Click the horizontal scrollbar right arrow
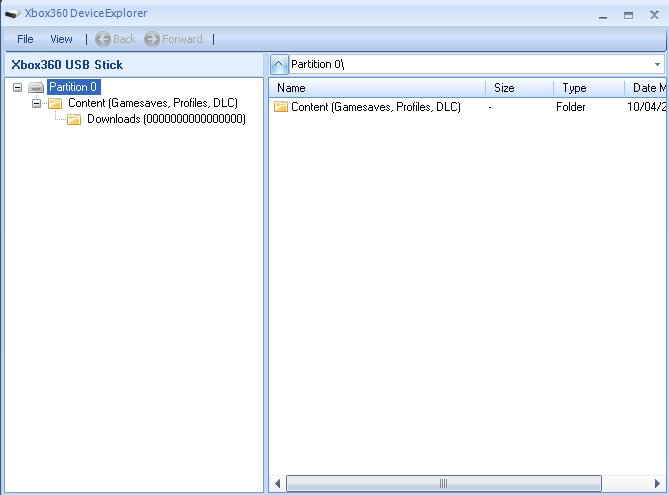The width and height of the screenshot is (669, 495). pos(657,483)
